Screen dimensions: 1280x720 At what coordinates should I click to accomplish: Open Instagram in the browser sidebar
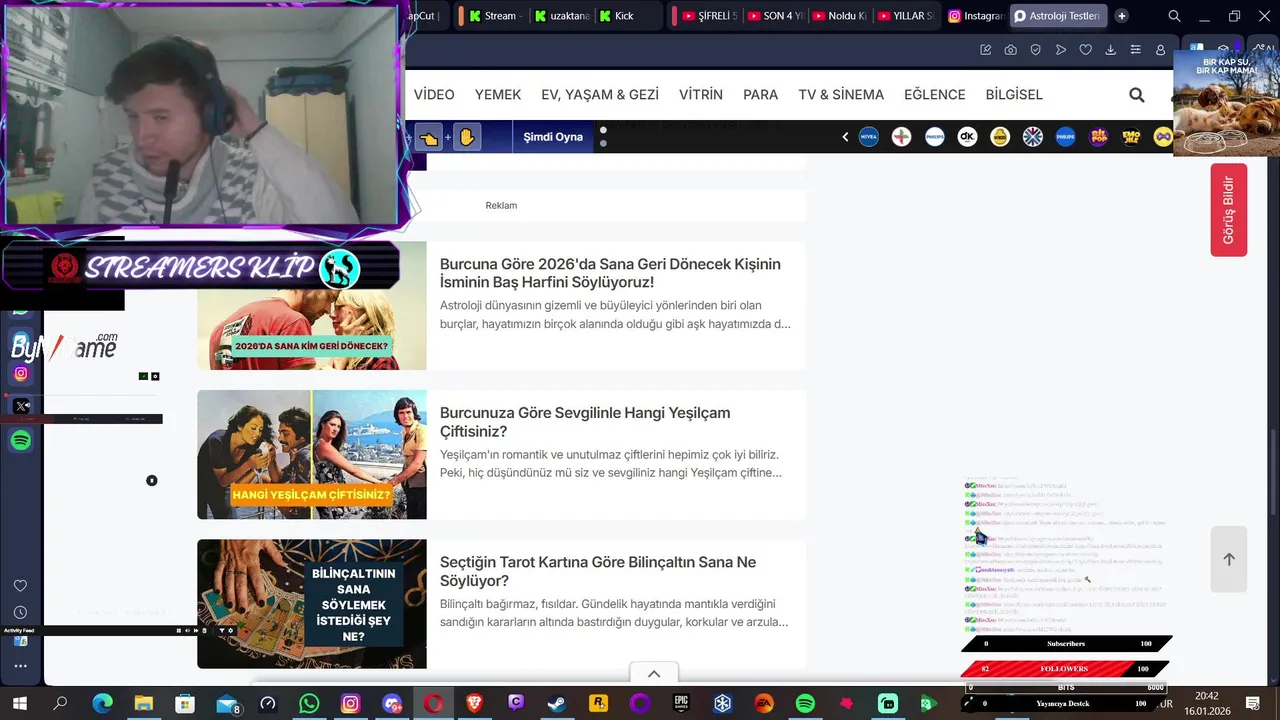point(21,374)
